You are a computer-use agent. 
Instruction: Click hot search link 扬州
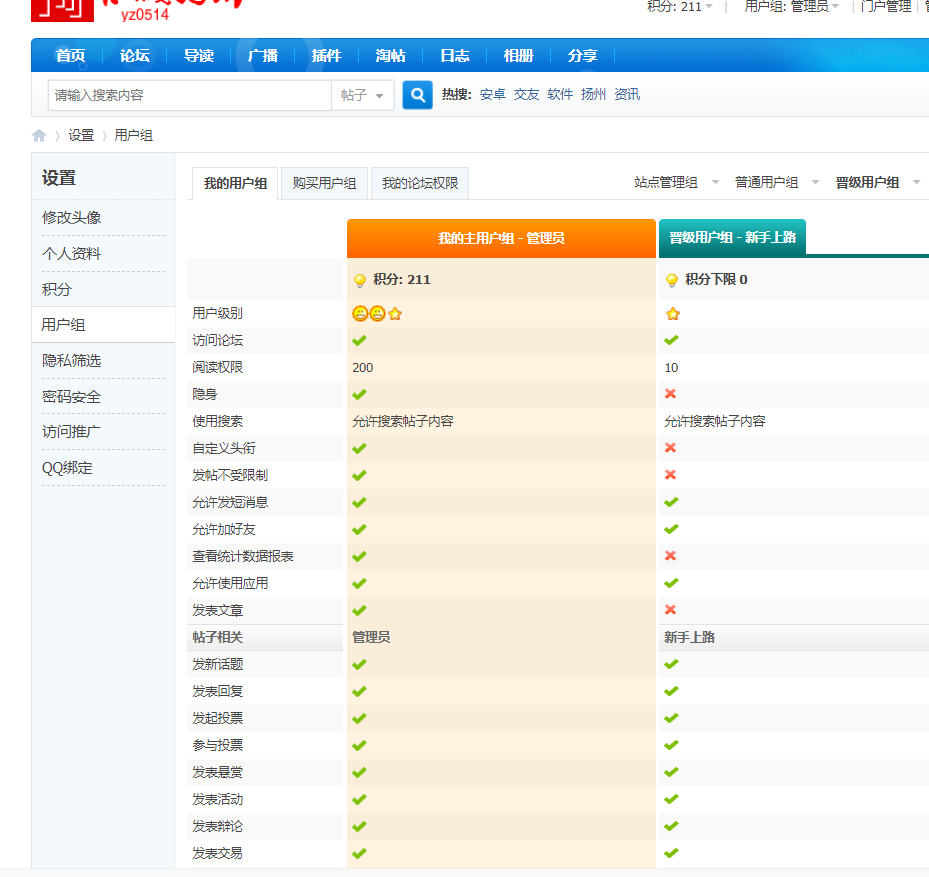[x=593, y=94]
